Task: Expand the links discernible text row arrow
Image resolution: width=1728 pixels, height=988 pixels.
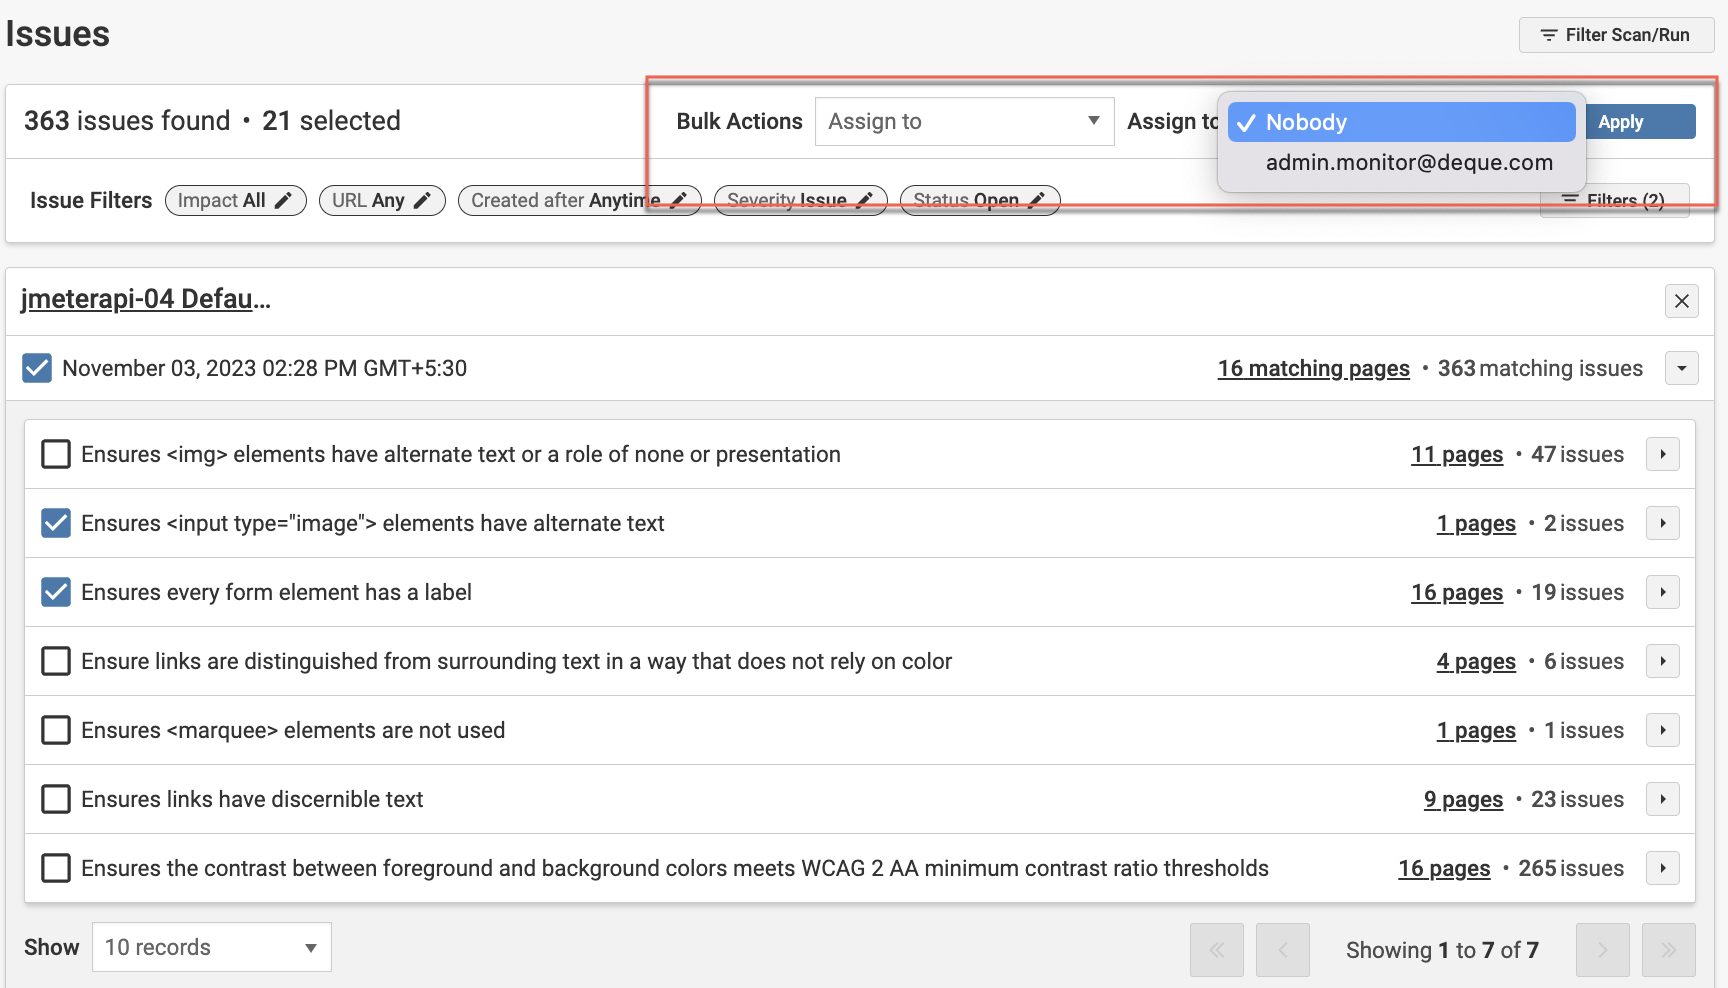Action: coord(1662,800)
